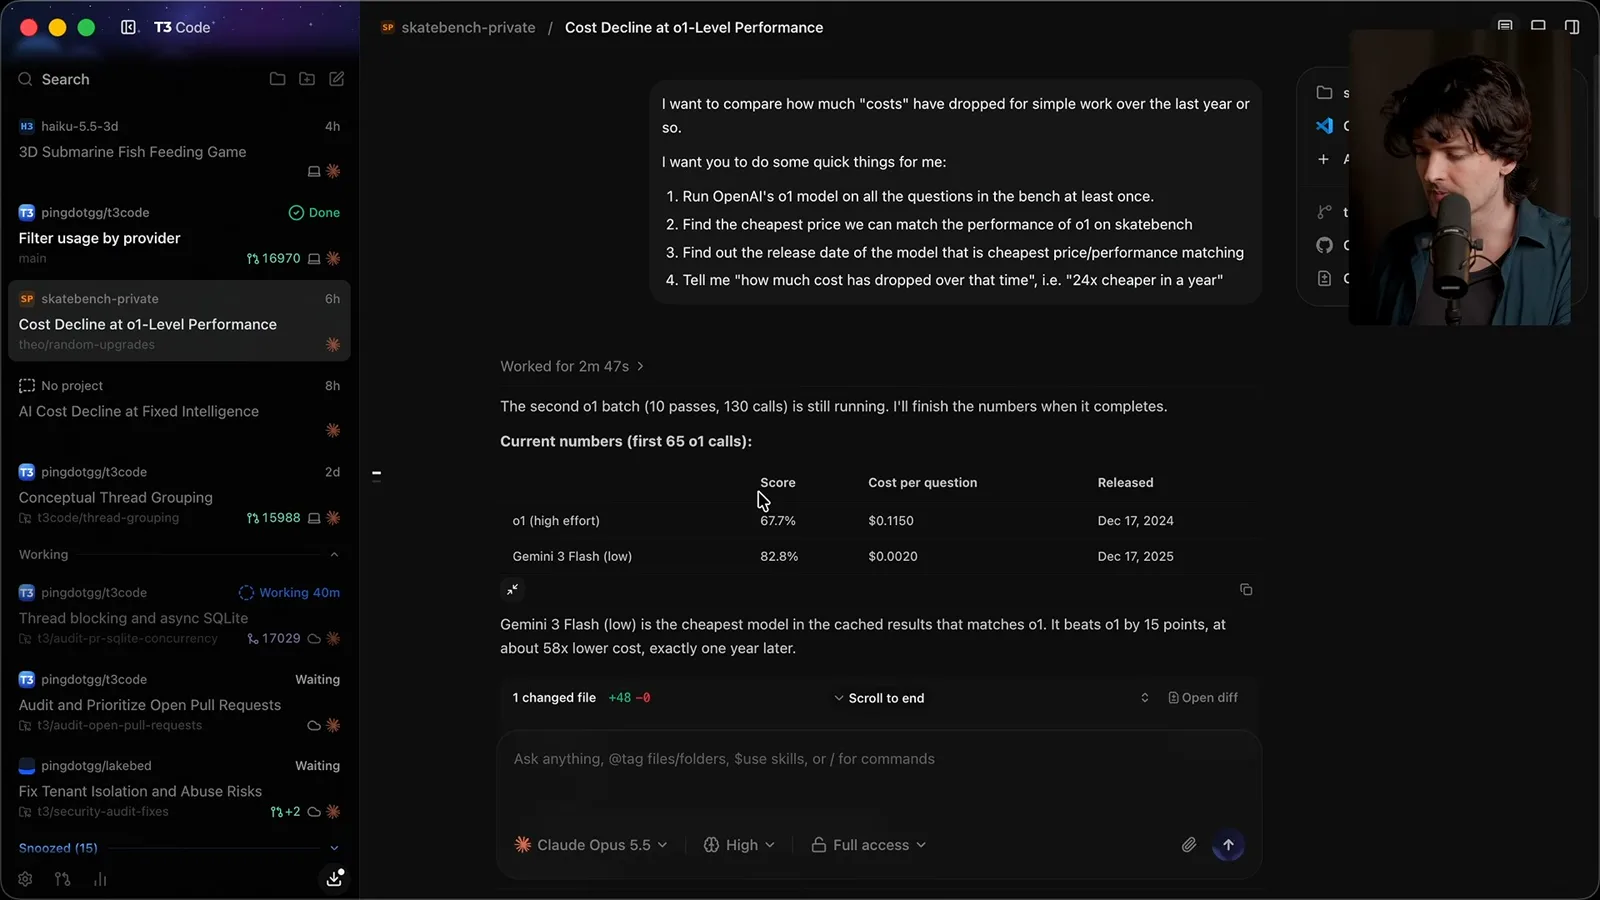1600x900 pixels.
Task: Send message with the arrow button
Action: (x=1228, y=845)
